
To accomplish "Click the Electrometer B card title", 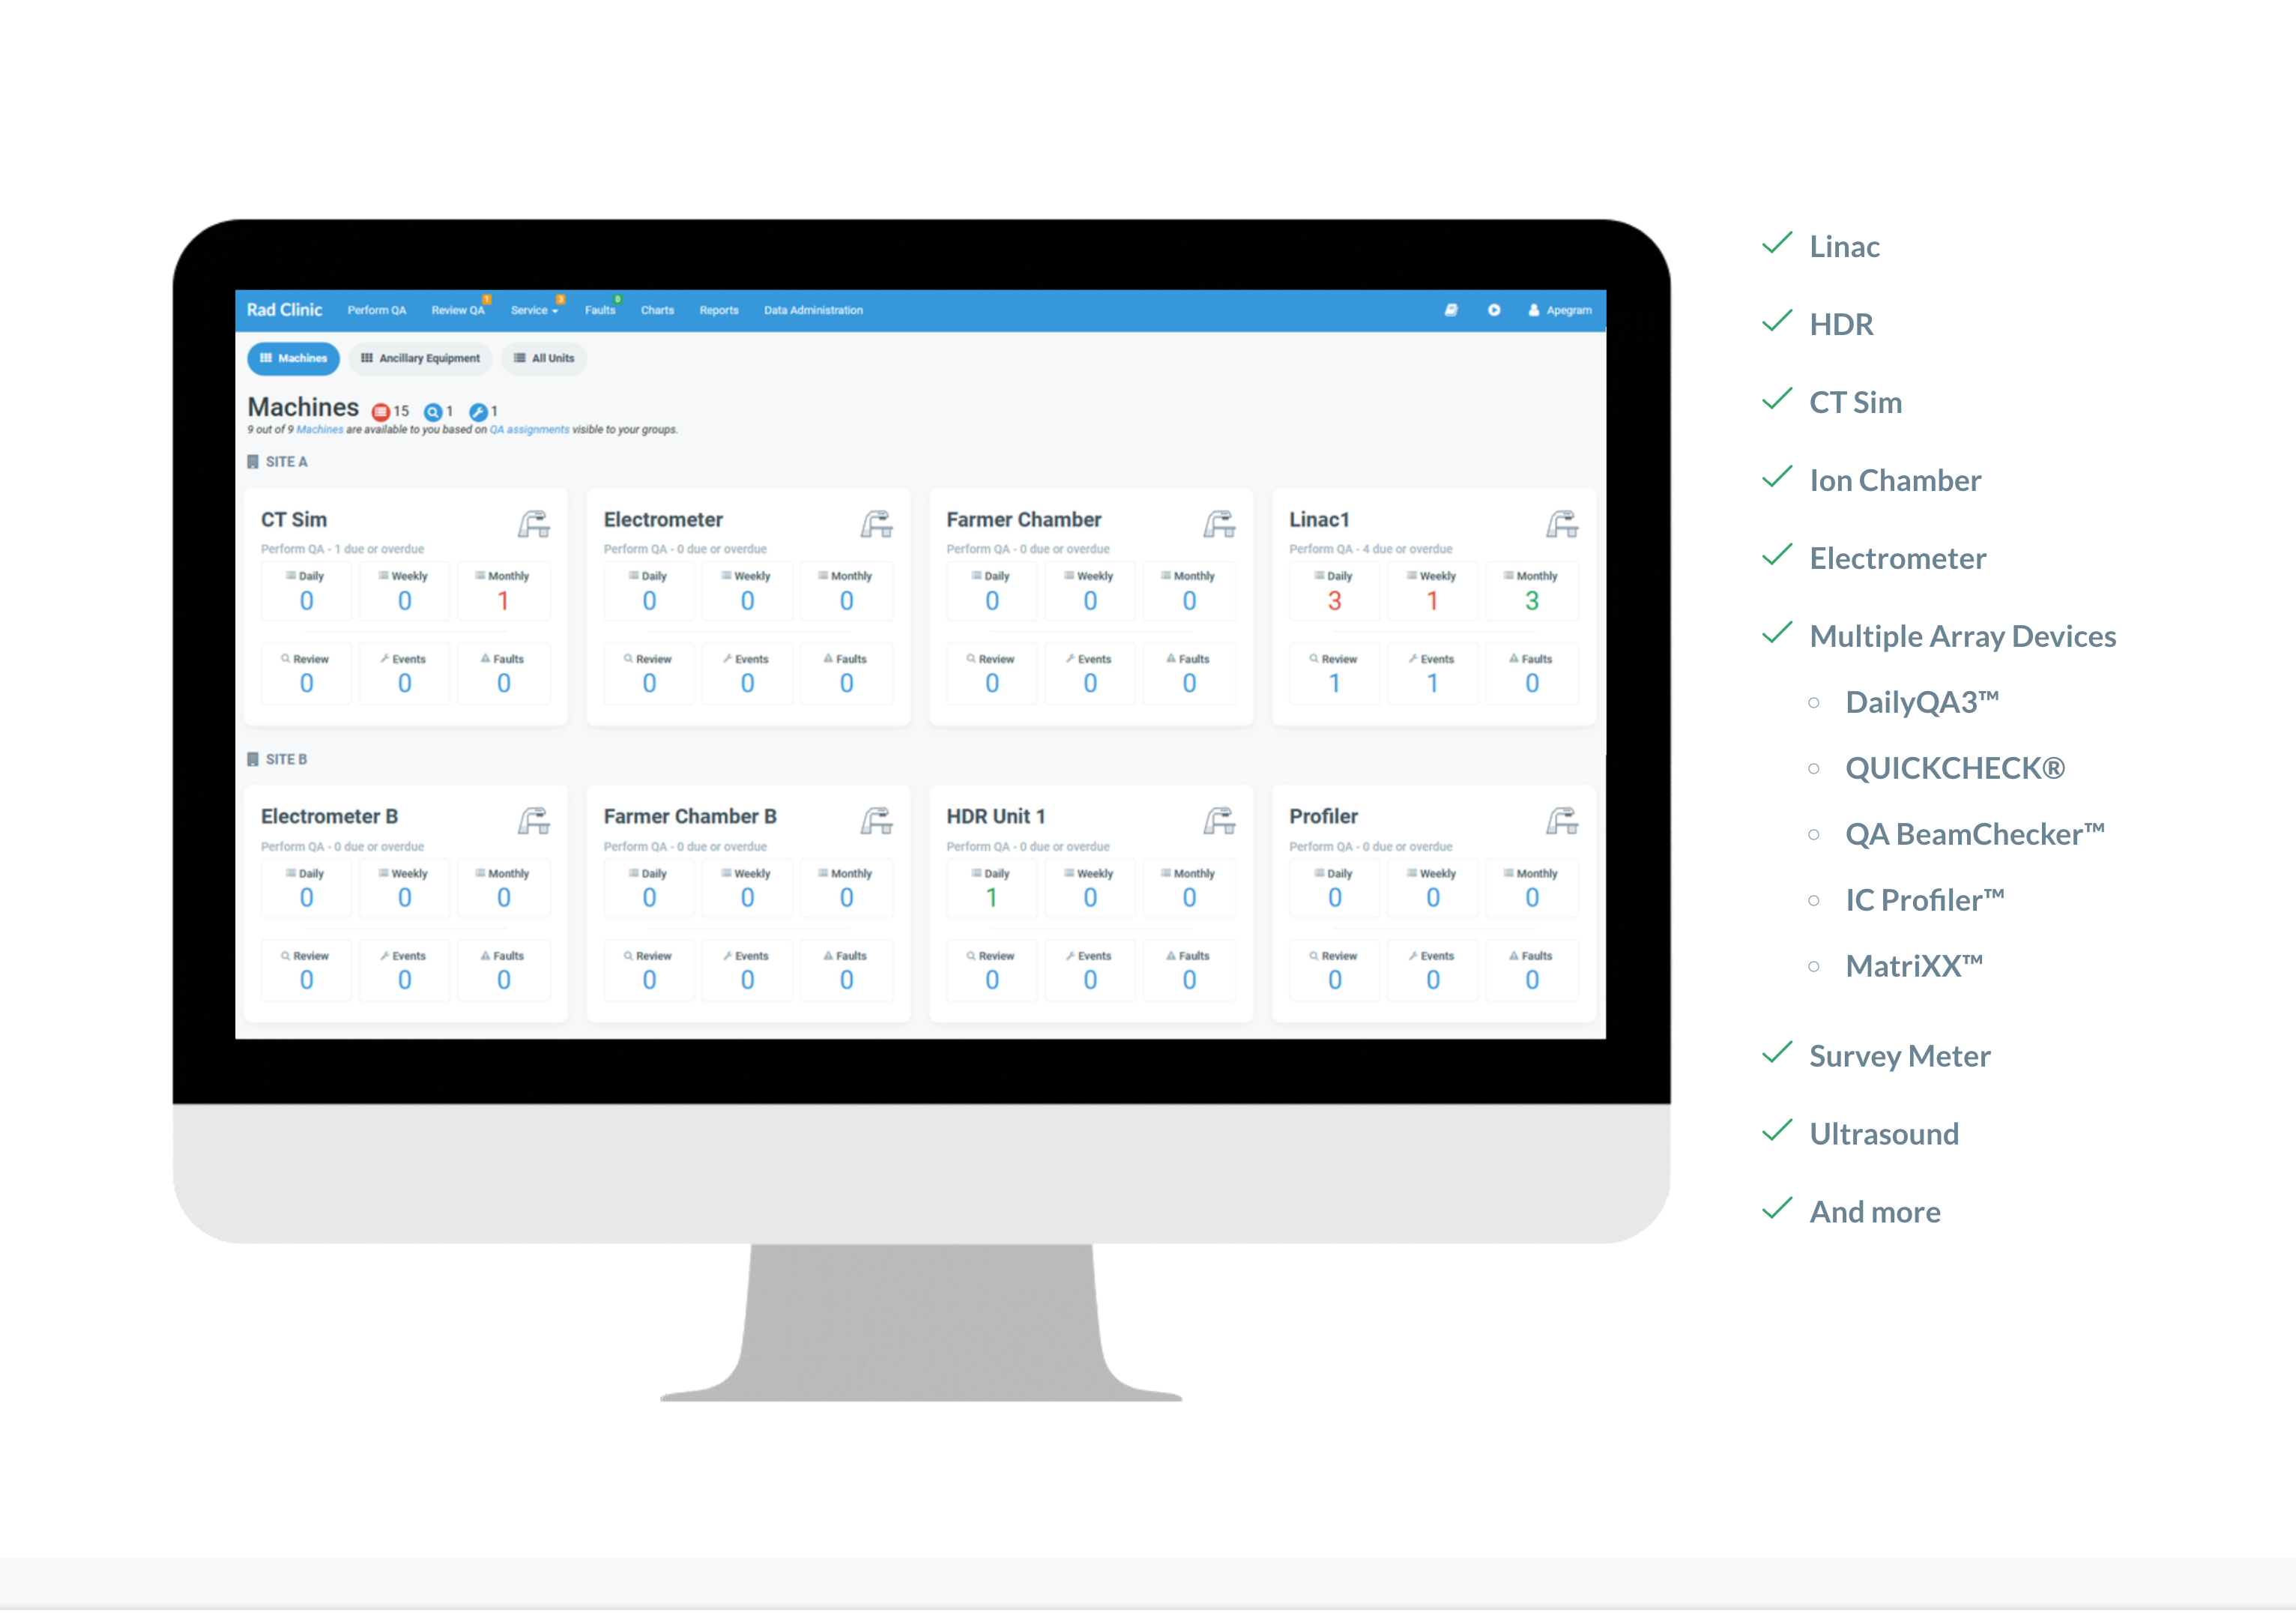I will click(x=329, y=817).
